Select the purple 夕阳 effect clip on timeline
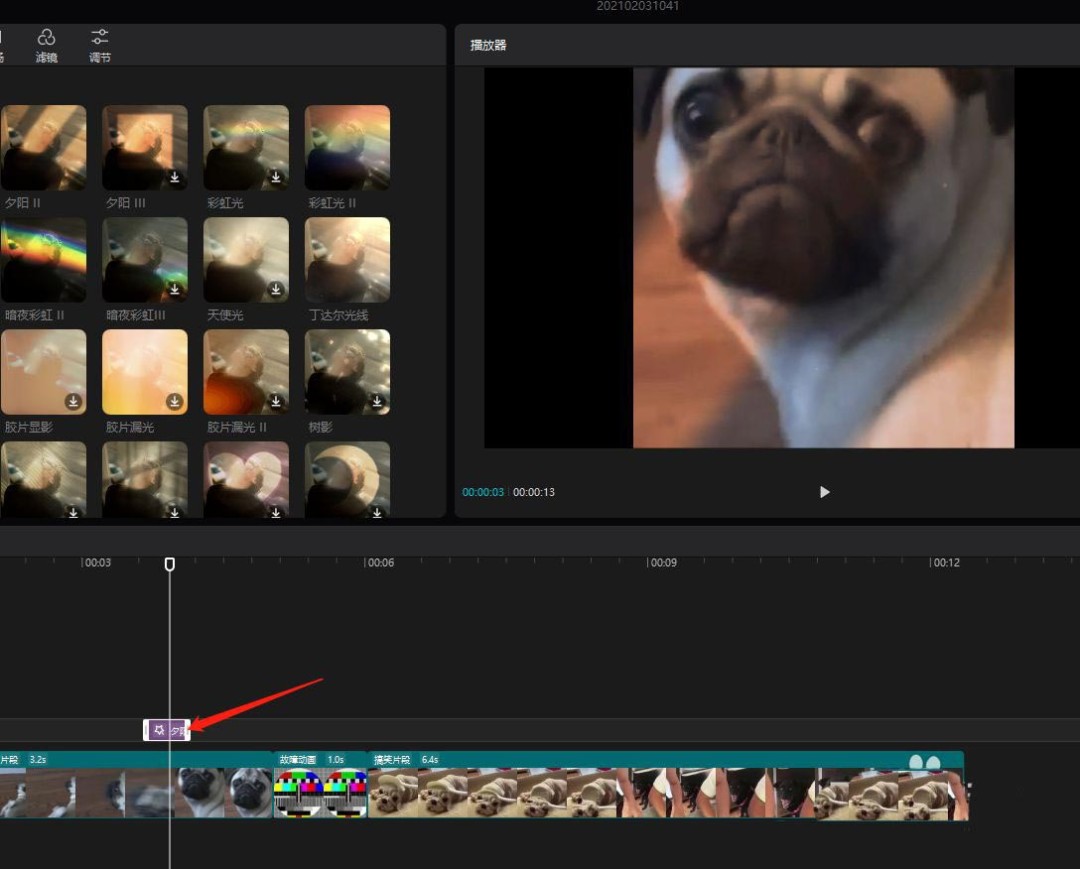The width and height of the screenshot is (1080, 869). pyautogui.click(x=167, y=731)
